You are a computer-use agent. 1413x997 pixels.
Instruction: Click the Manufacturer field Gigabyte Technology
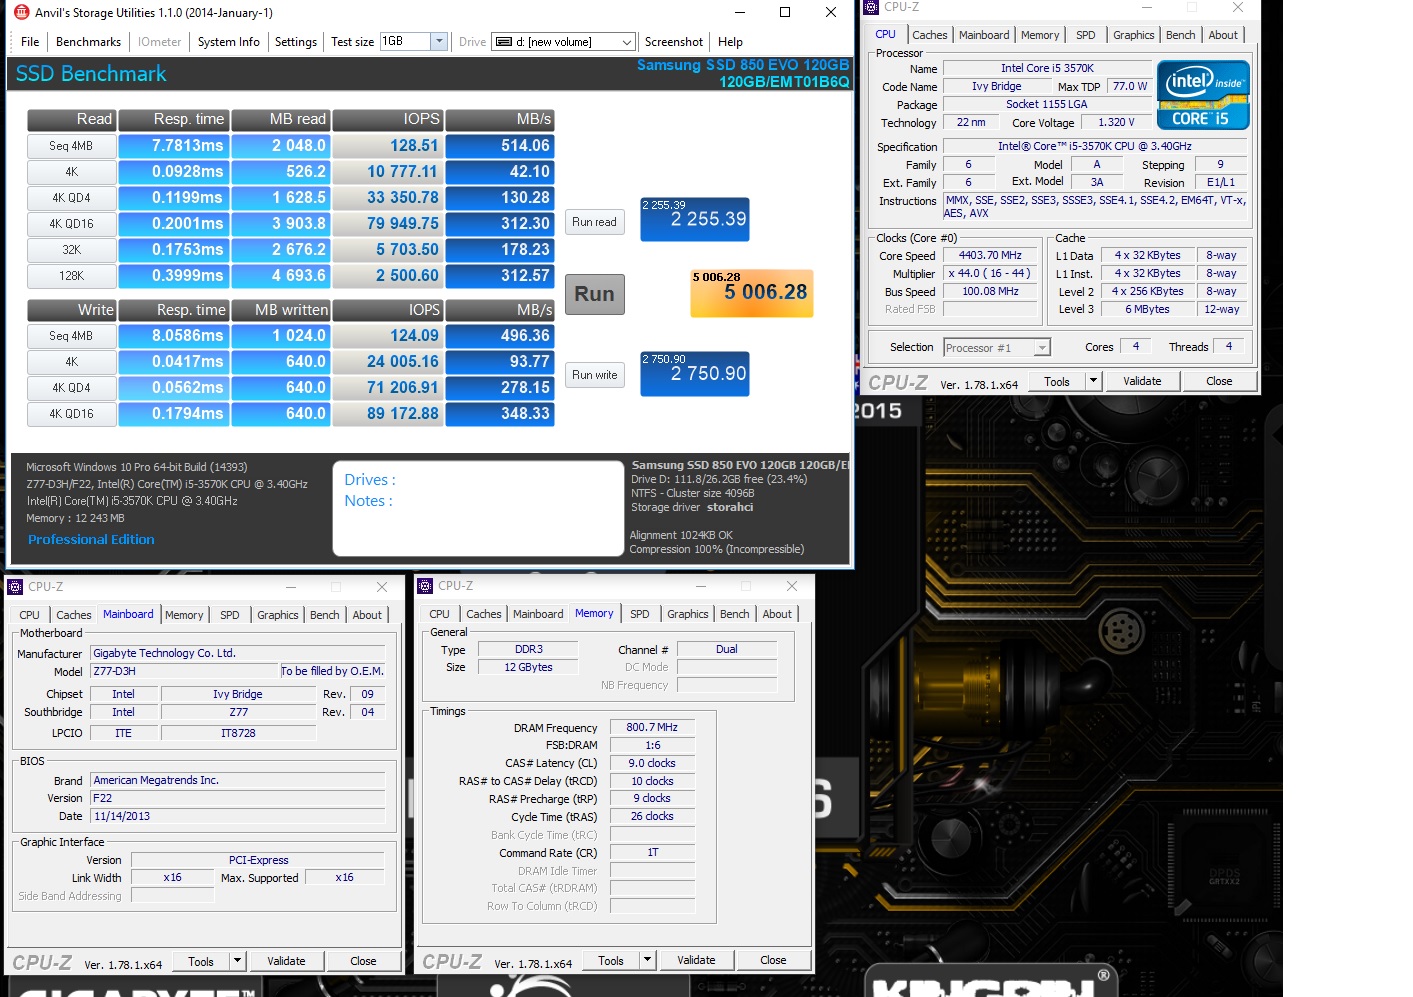click(x=238, y=653)
